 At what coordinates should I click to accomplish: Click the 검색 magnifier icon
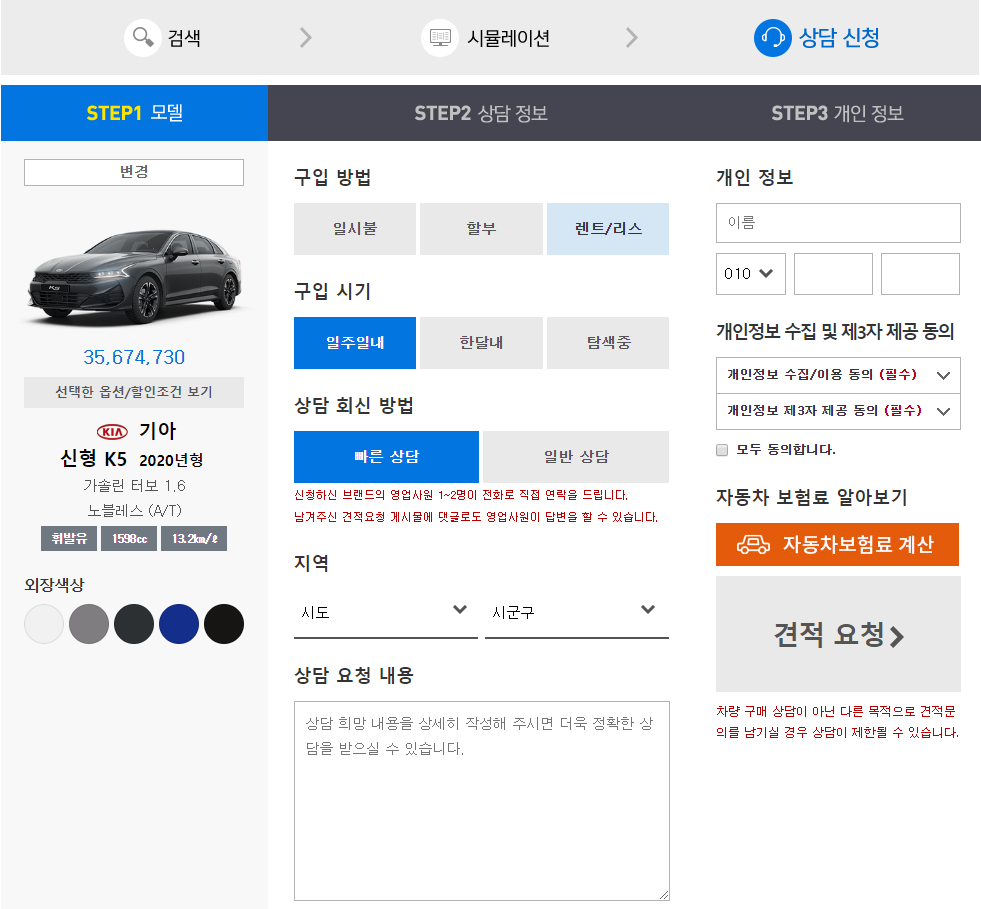point(143,38)
